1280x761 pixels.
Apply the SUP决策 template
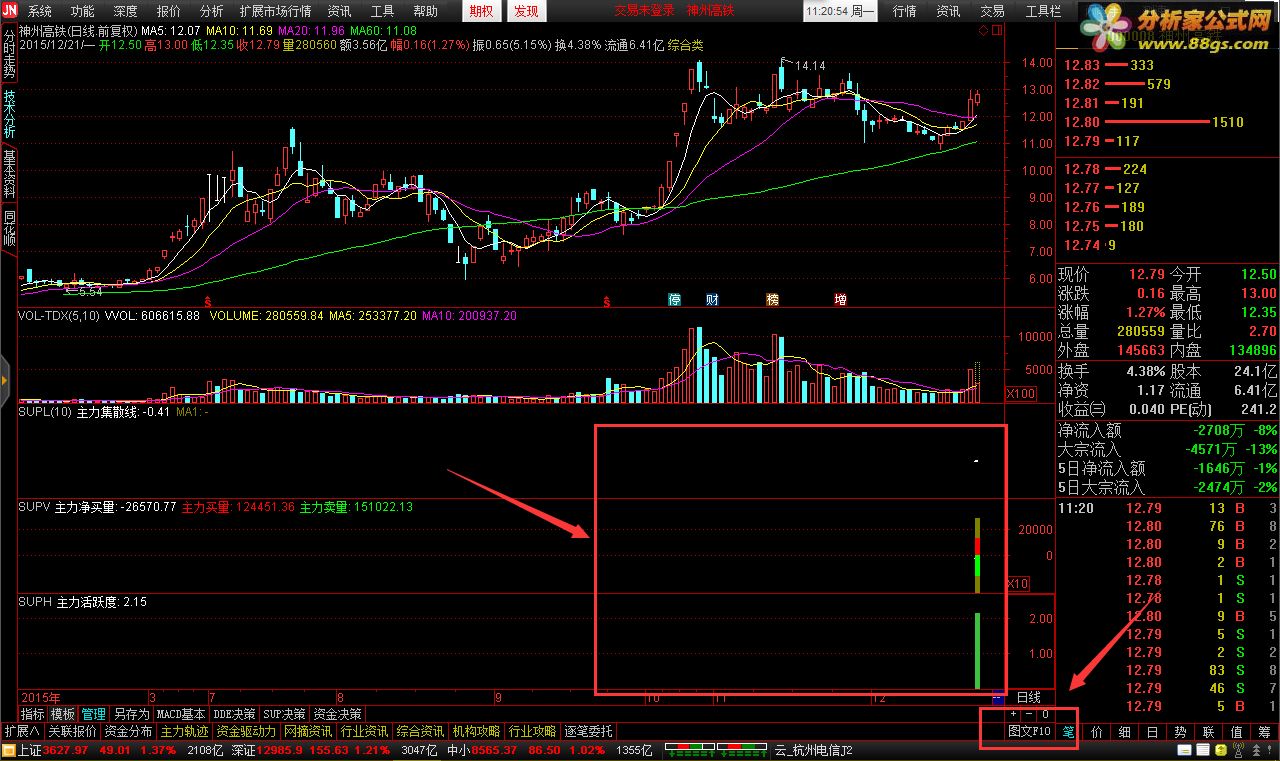(x=284, y=714)
